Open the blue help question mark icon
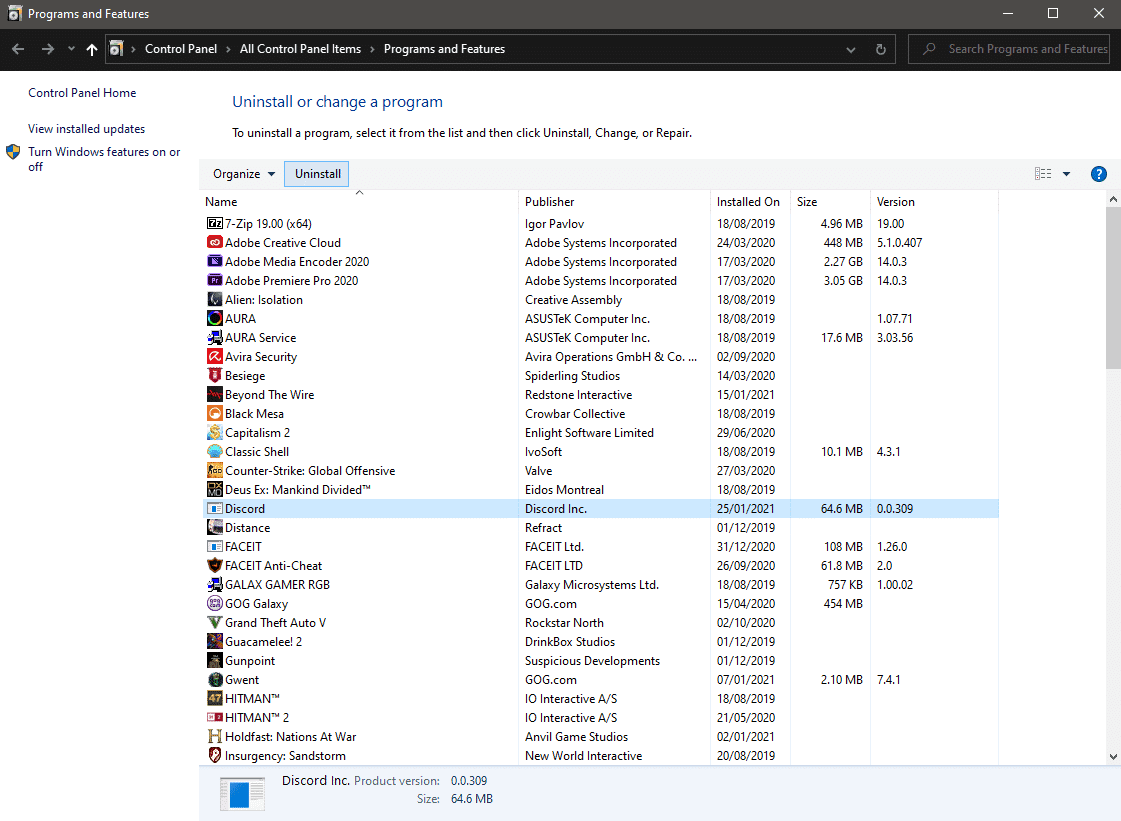 [1099, 174]
